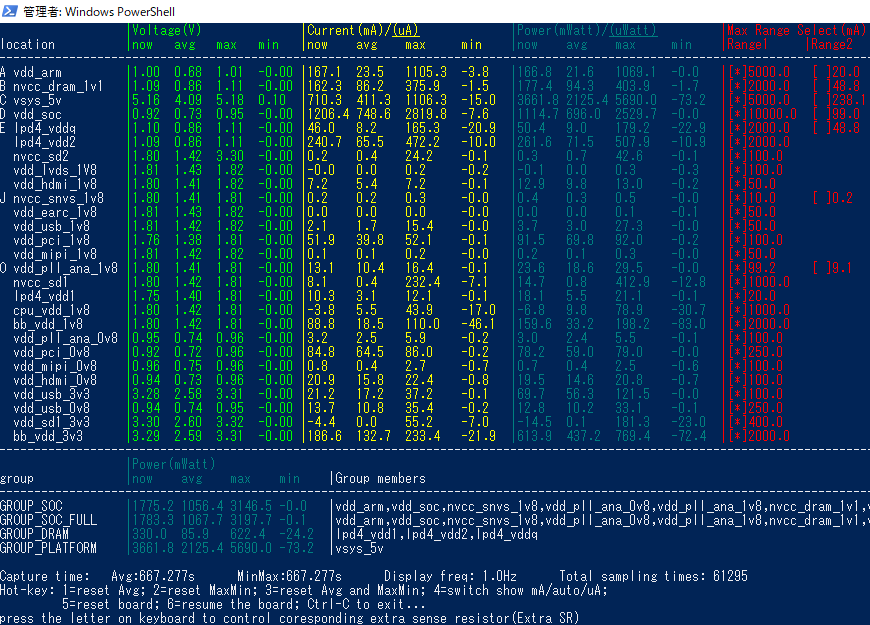Toggle Range1 [*] selector for vdd_soc

click(735, 114)
